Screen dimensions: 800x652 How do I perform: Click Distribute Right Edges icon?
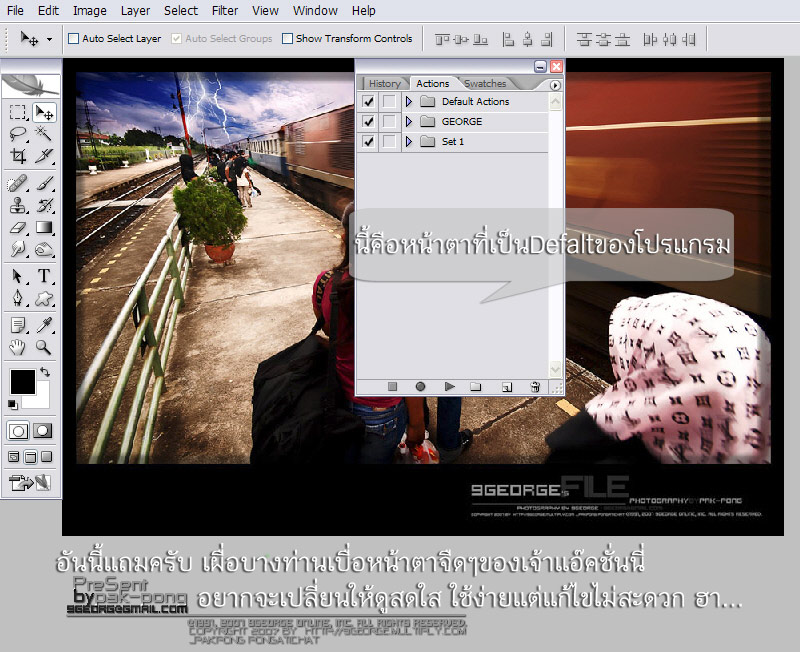click(x=689, y=39)
